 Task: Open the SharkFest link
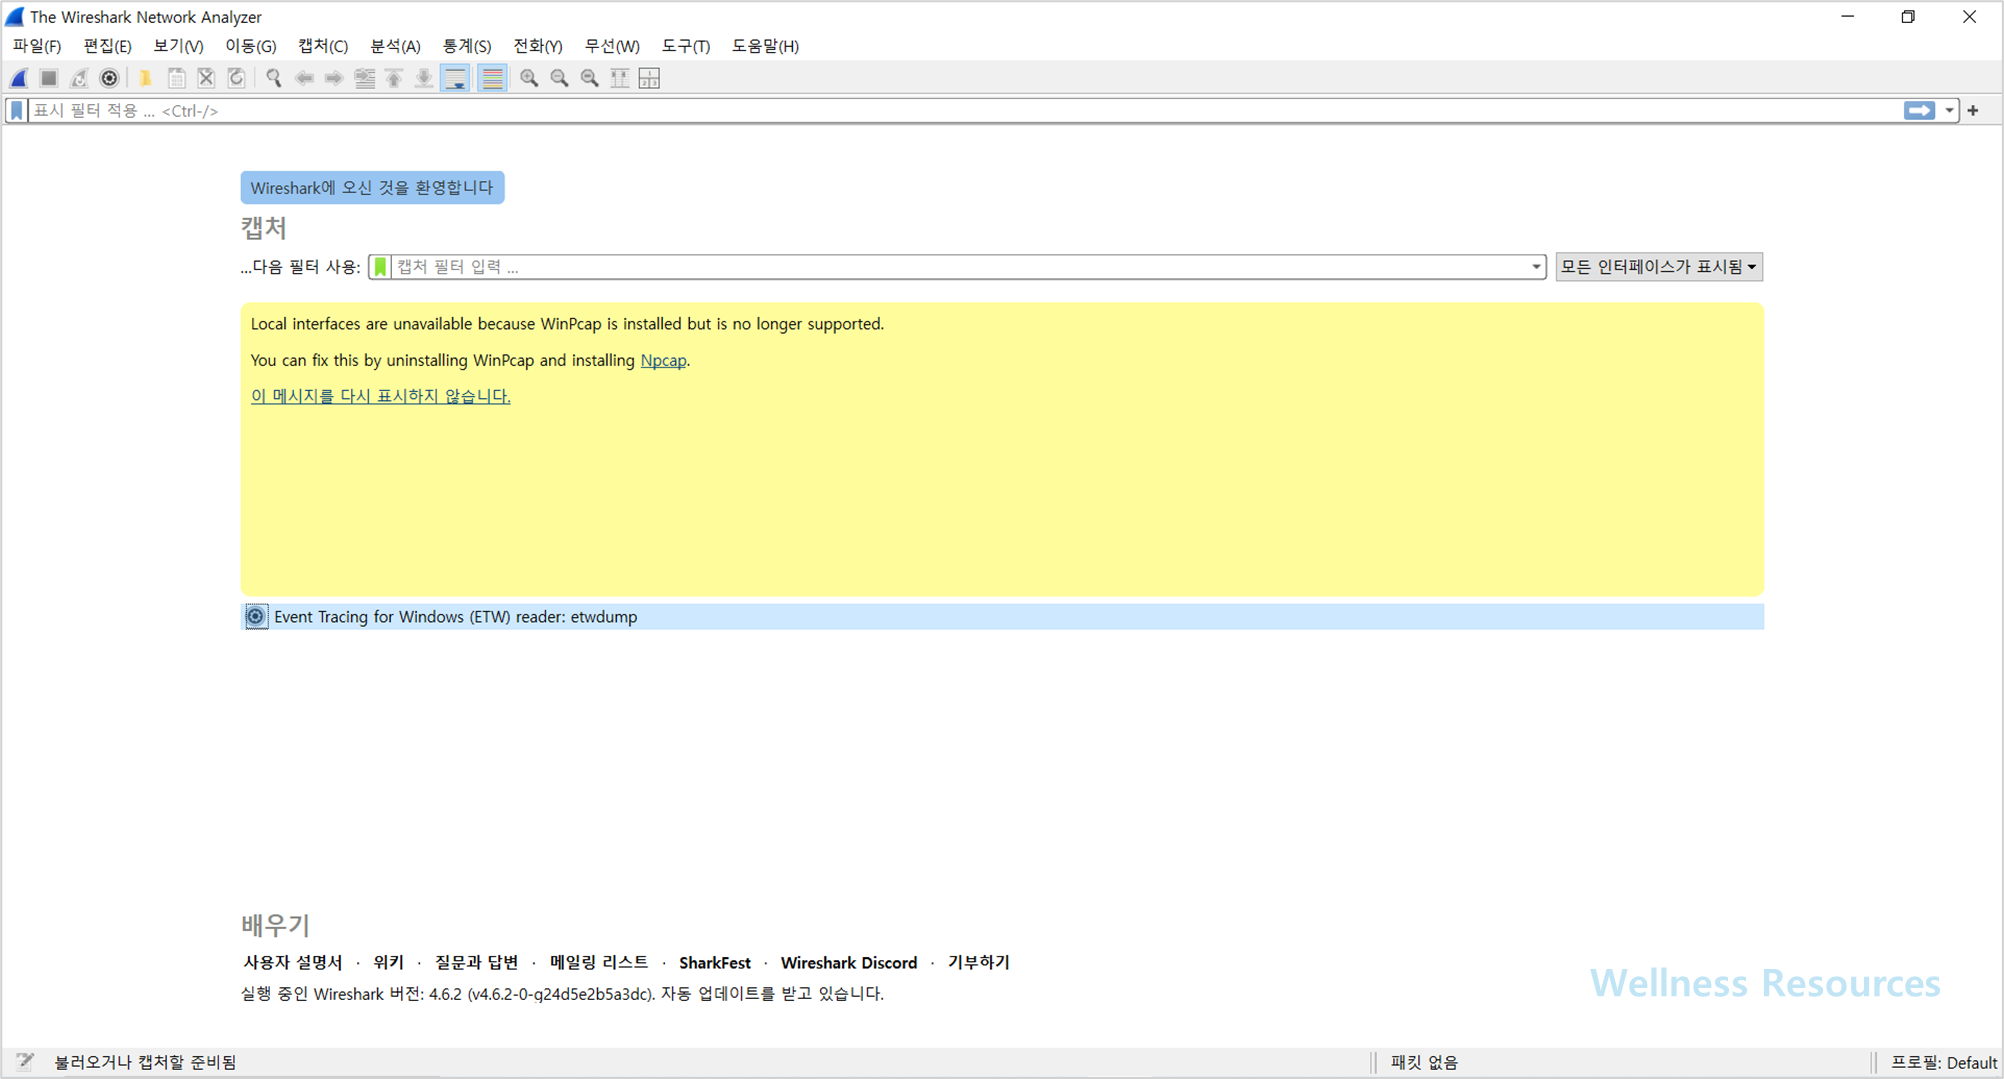pos(715,963)
